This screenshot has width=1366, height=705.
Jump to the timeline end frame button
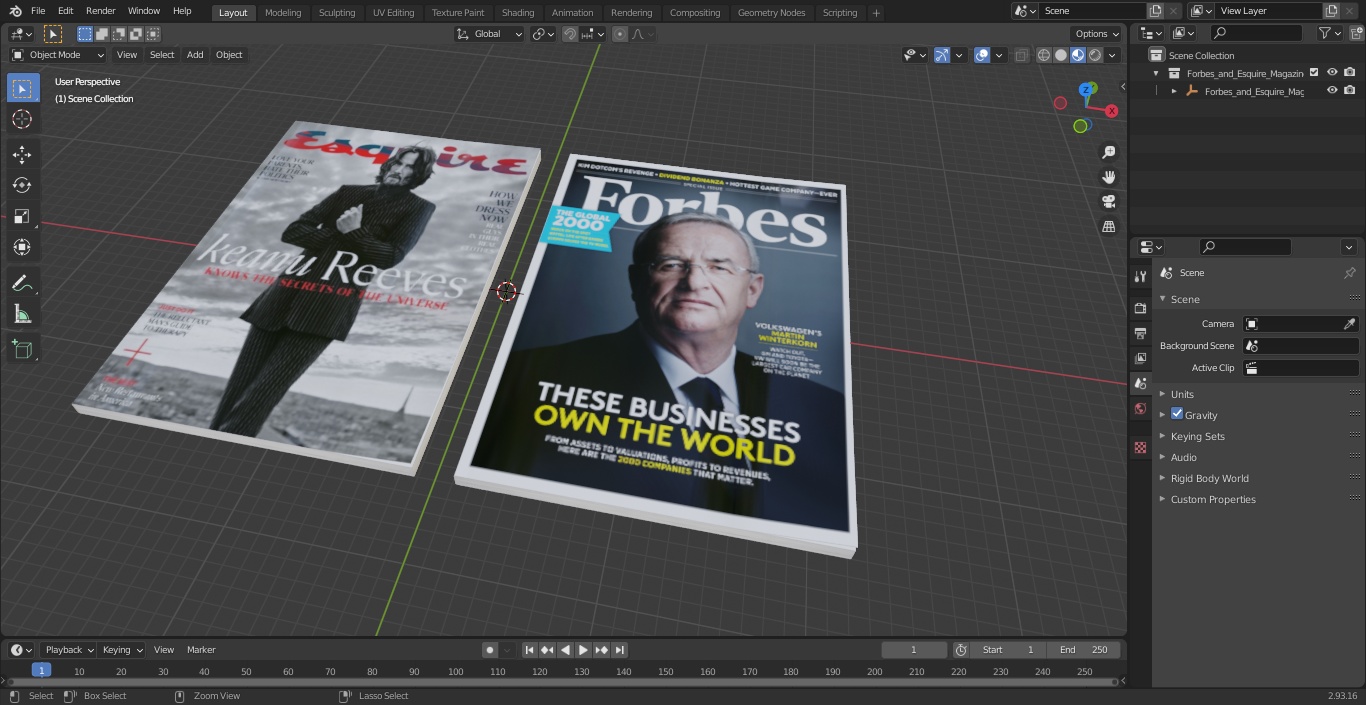point(619,650)
